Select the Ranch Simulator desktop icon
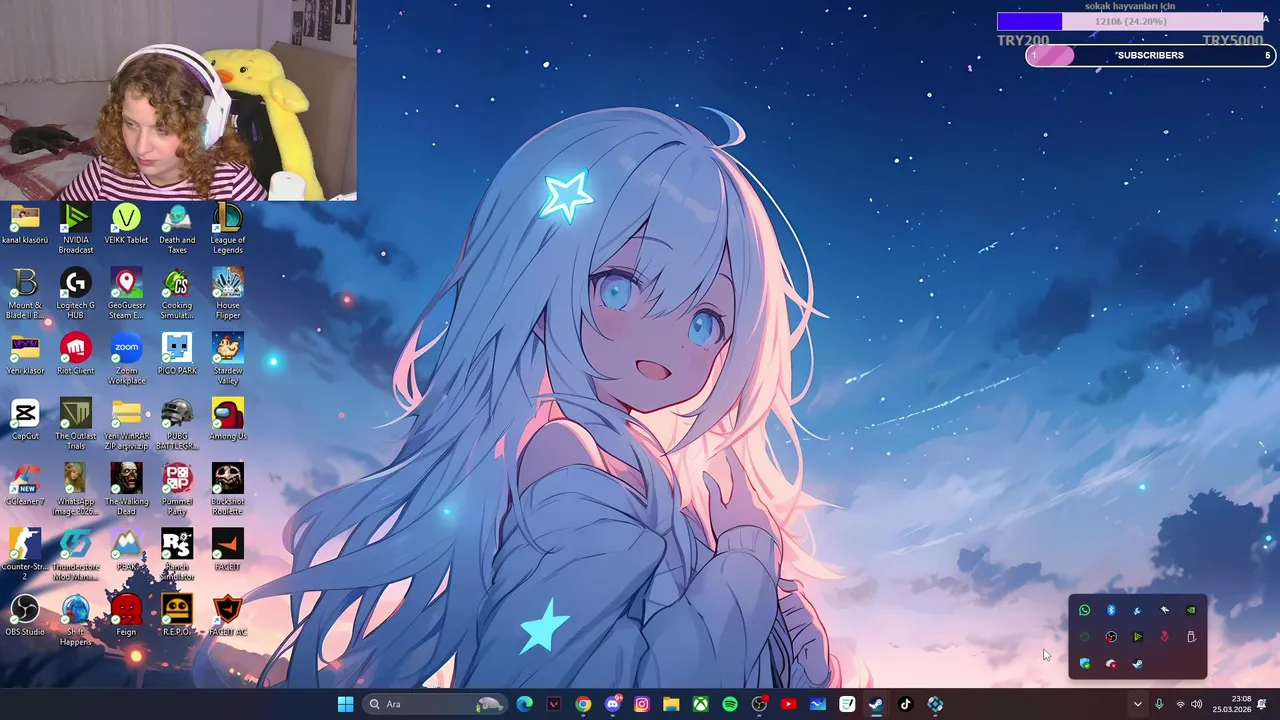The width and height of the screenshot is (1280, 720). tap(177, 556)
